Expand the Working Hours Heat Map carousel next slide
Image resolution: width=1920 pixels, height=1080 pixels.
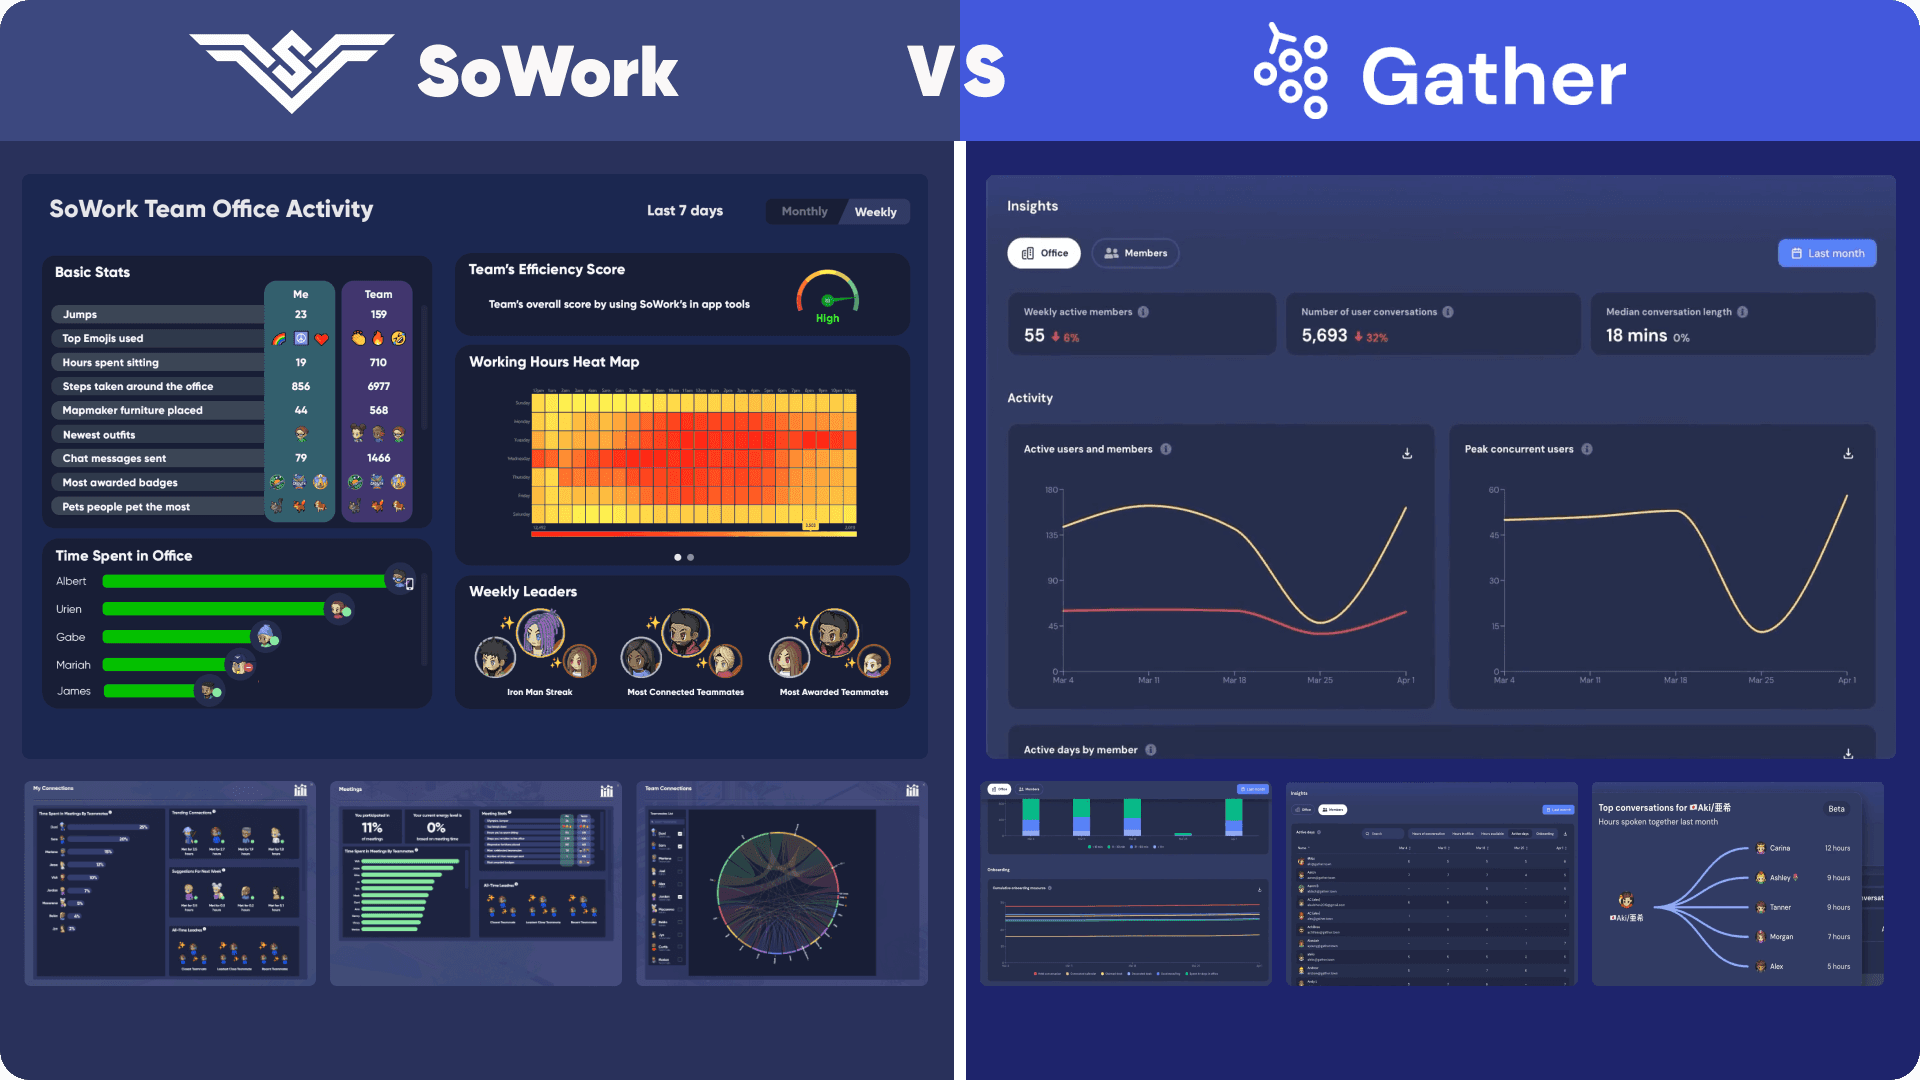[x=694, y=555]
